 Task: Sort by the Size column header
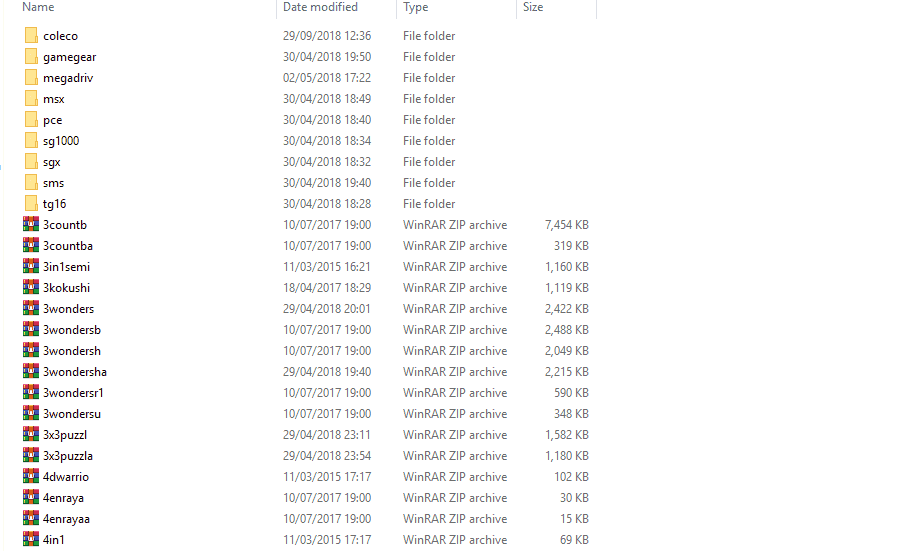tap(533, 7)
